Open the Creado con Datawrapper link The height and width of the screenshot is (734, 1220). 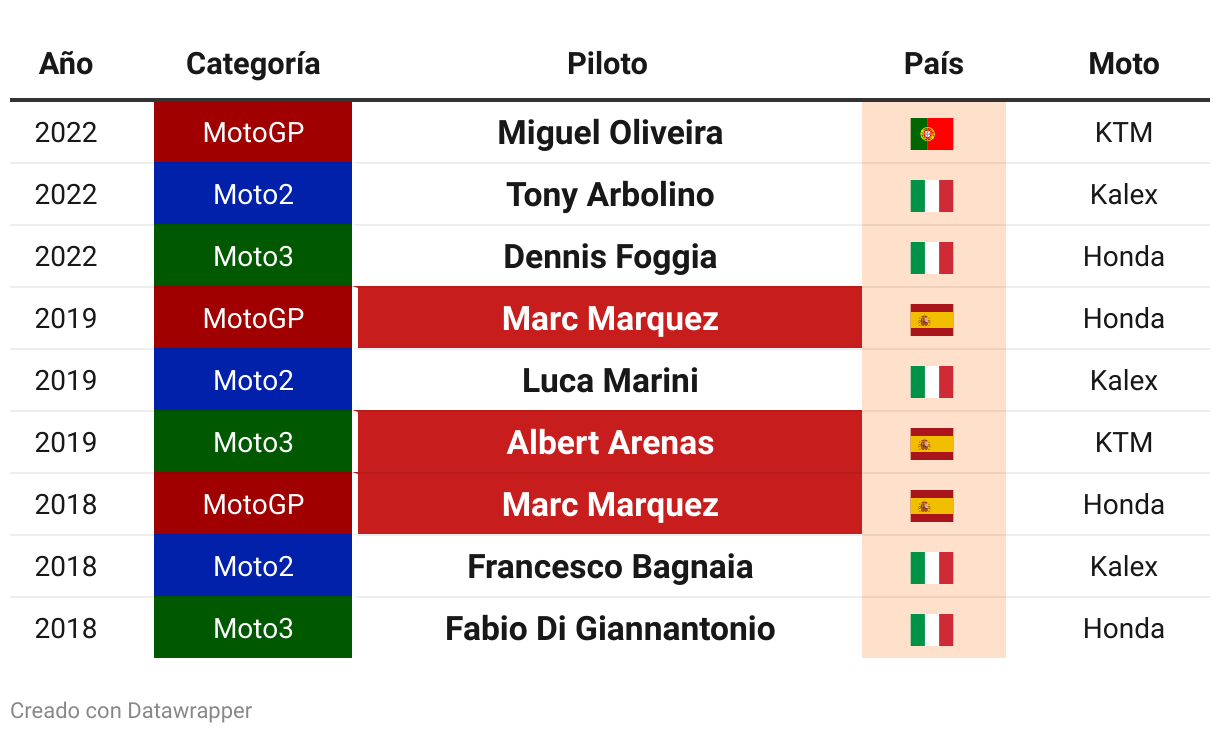pos(131,711)
